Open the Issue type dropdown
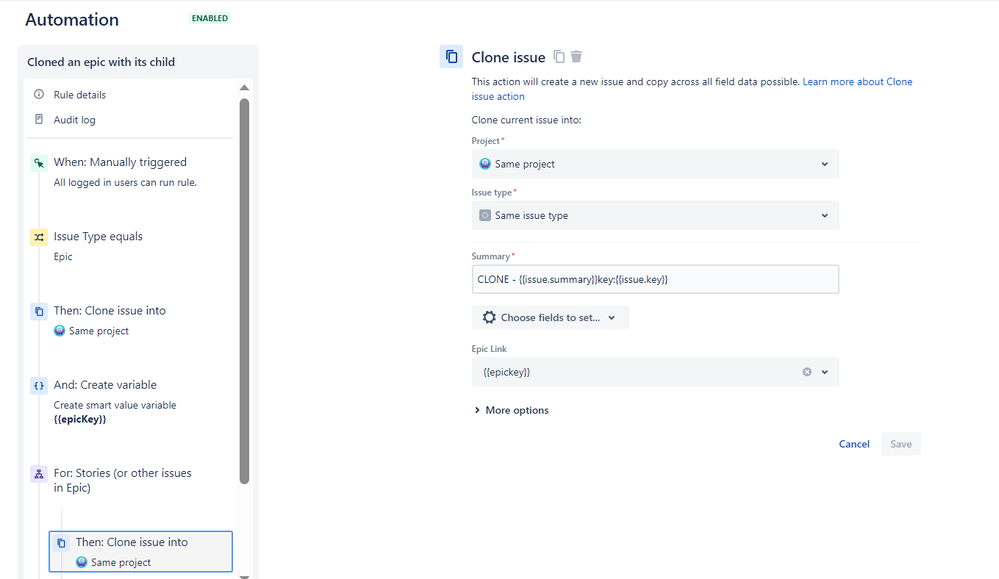 655,215
